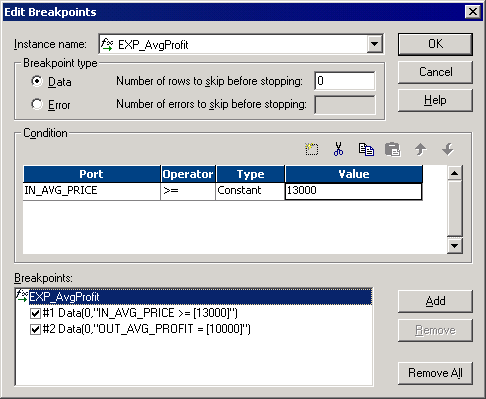486x399 pixels.
Task: Click the Value column header
Action: tap(354, 174)
